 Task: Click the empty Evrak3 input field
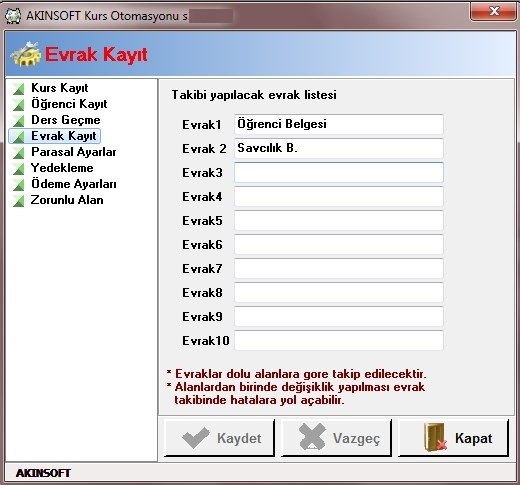tap(339, 172)
